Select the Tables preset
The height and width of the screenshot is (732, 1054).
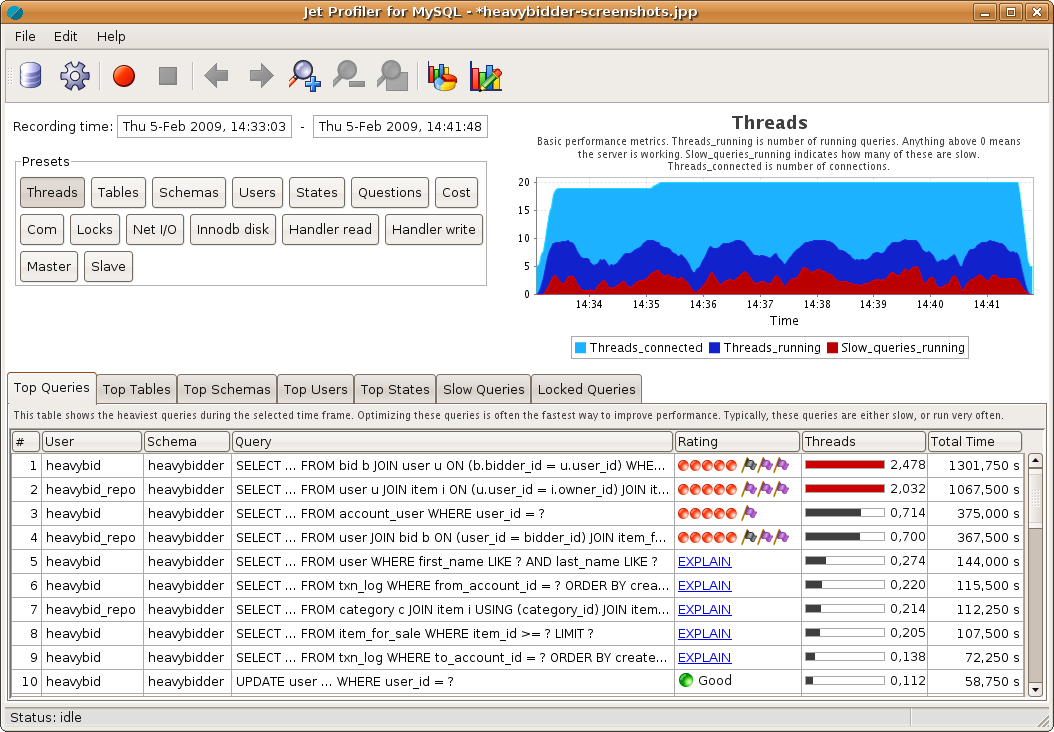[x=118, y=192]
